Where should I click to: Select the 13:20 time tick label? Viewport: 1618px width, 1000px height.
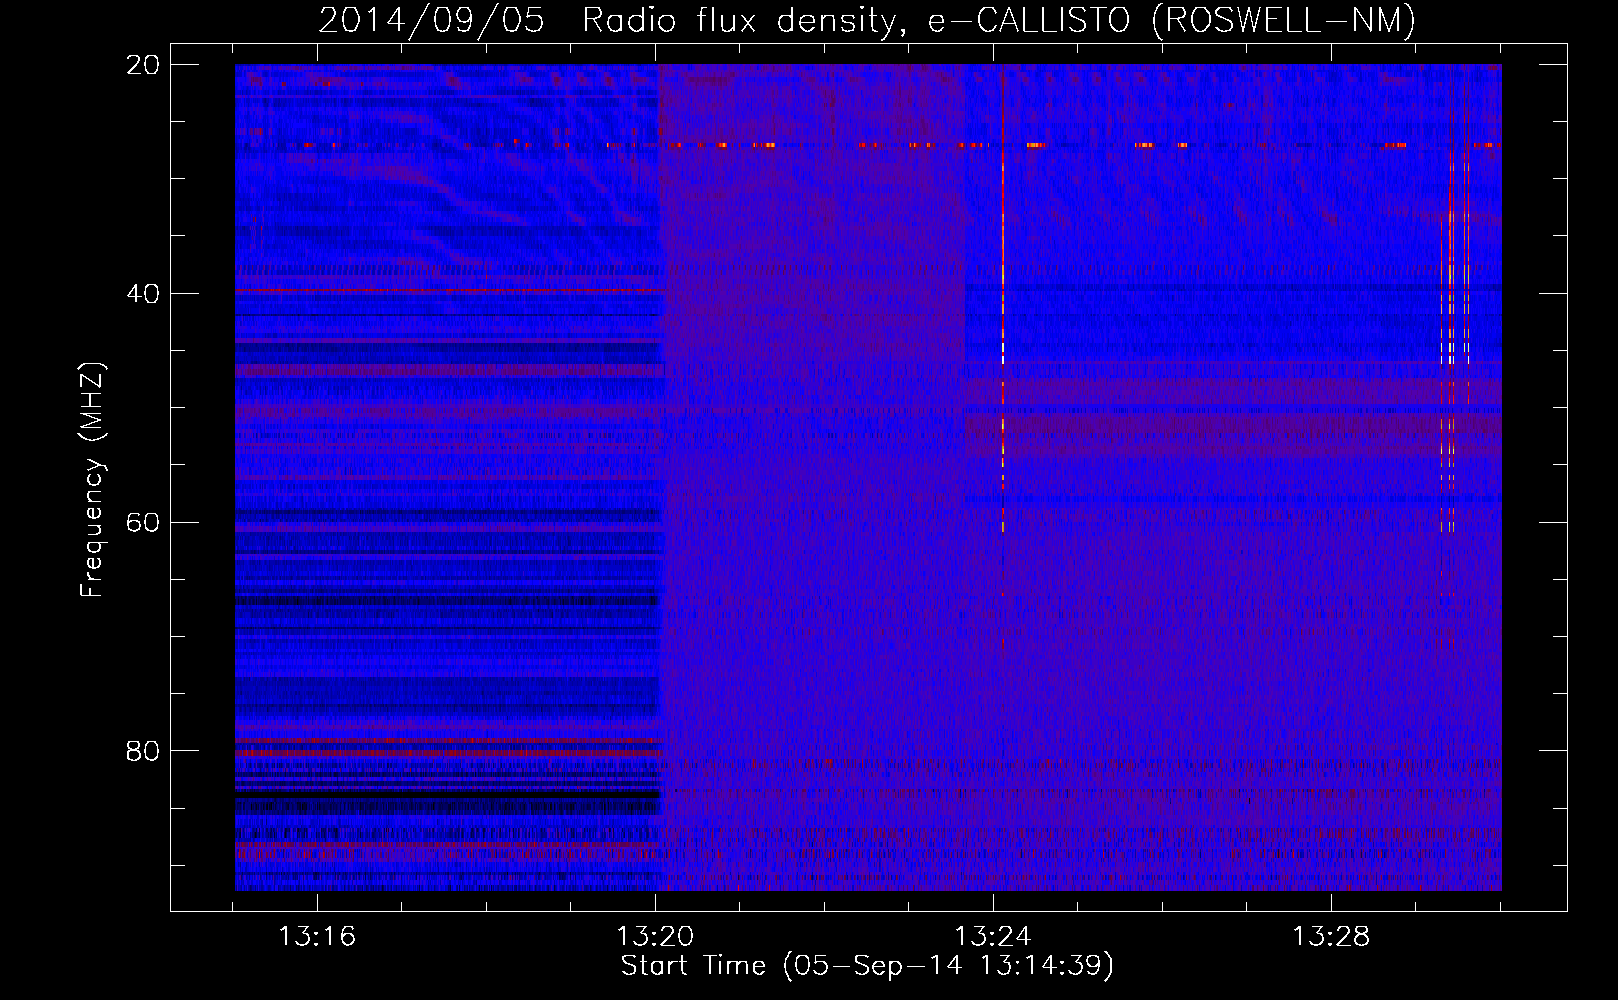(655, 937)
